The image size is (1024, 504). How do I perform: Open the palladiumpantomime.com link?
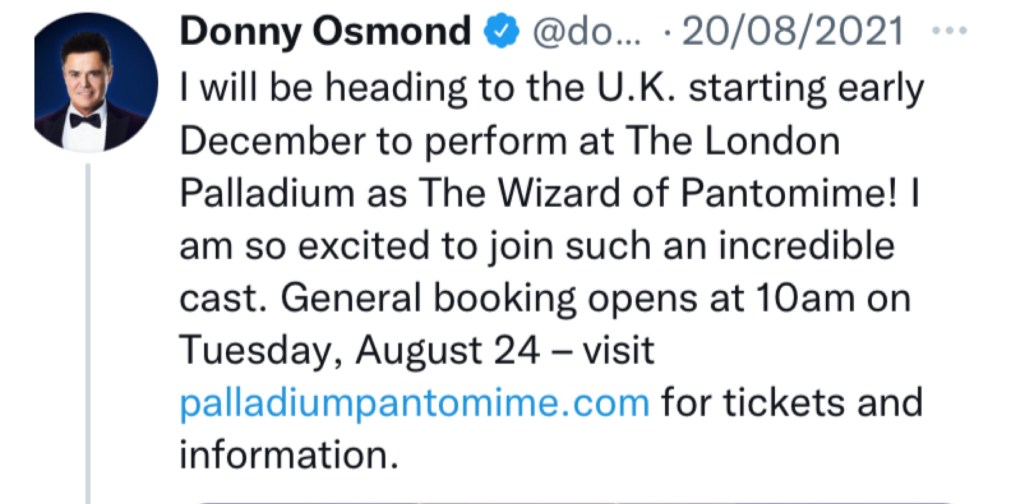pyautogui.click(x=415, y=404)
